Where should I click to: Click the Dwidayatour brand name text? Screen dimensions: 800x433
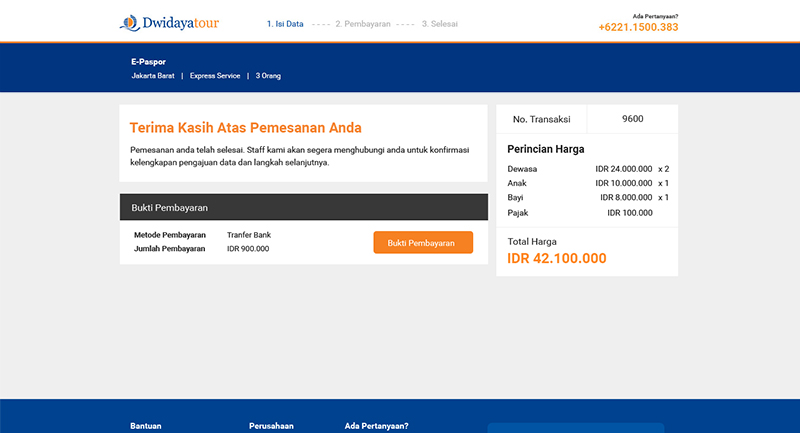pyautogui.click(x=181, y=23)
